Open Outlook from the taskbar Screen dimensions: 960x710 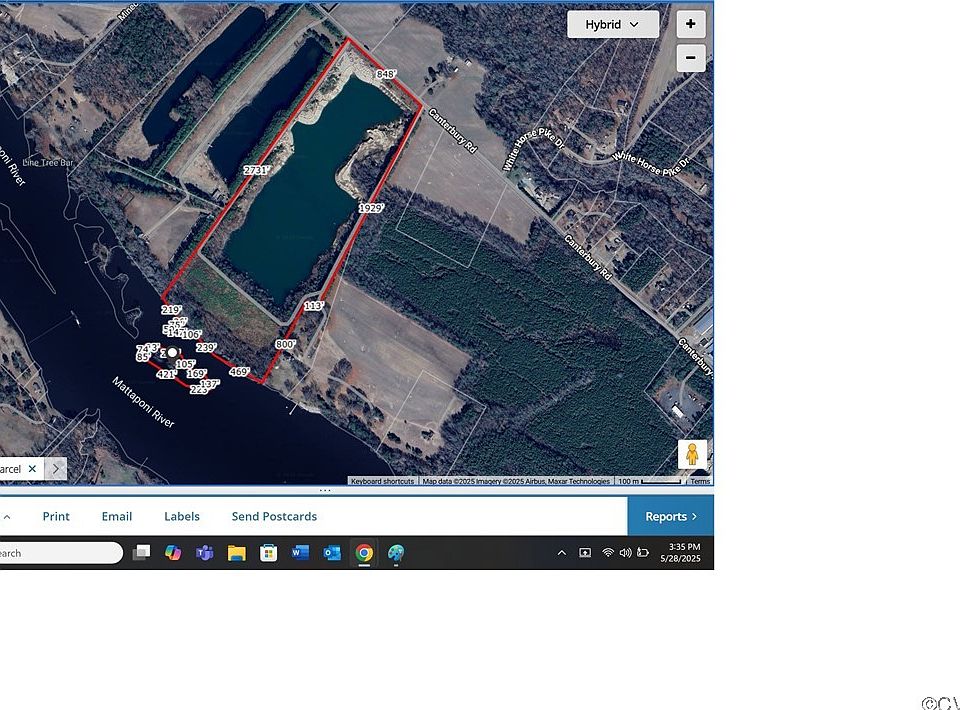click(x=332, y=552)
